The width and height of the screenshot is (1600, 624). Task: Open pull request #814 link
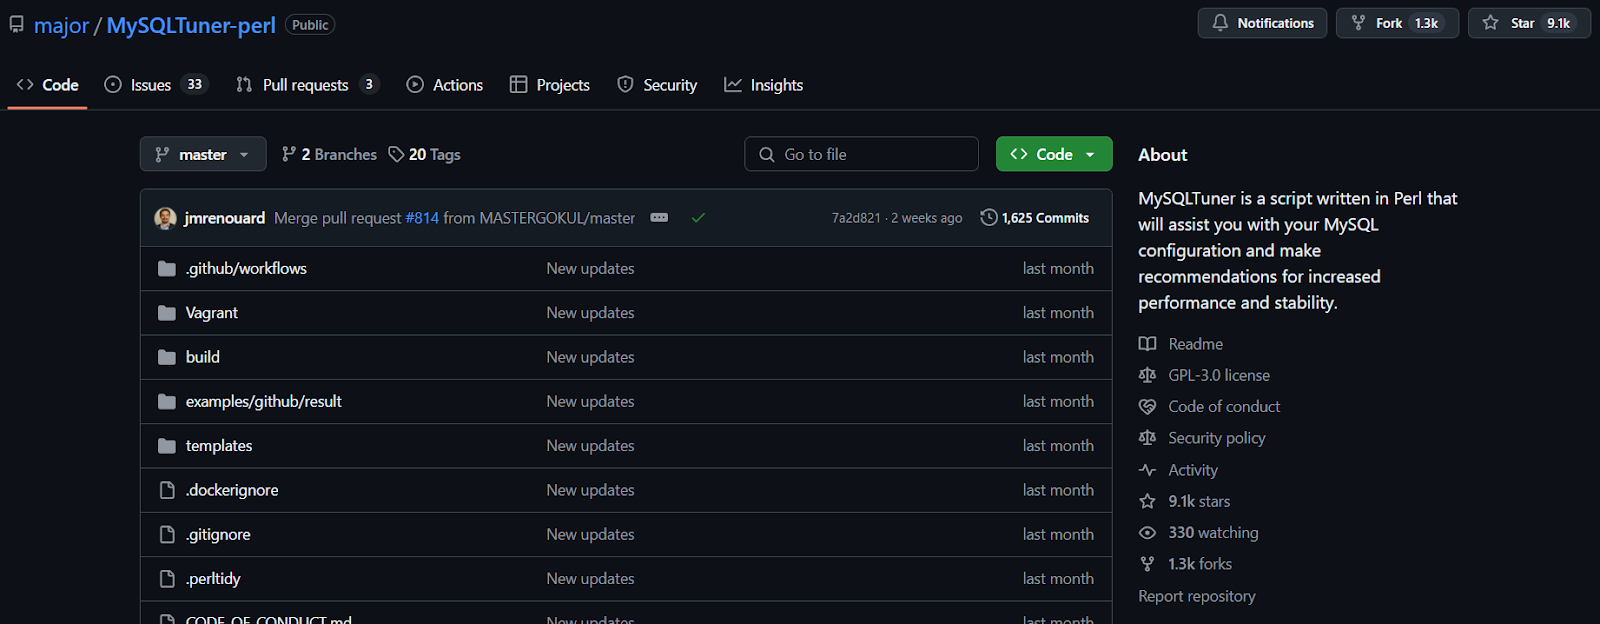pos(422,218)
